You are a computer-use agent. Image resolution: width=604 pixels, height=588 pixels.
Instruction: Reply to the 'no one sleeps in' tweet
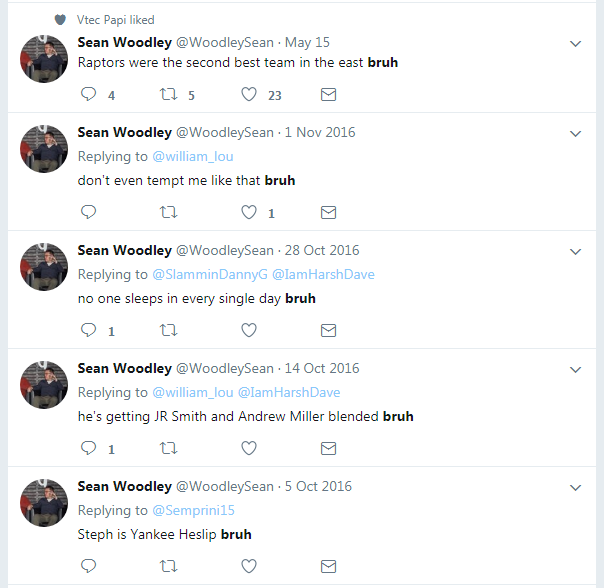(x=88, y=330)
